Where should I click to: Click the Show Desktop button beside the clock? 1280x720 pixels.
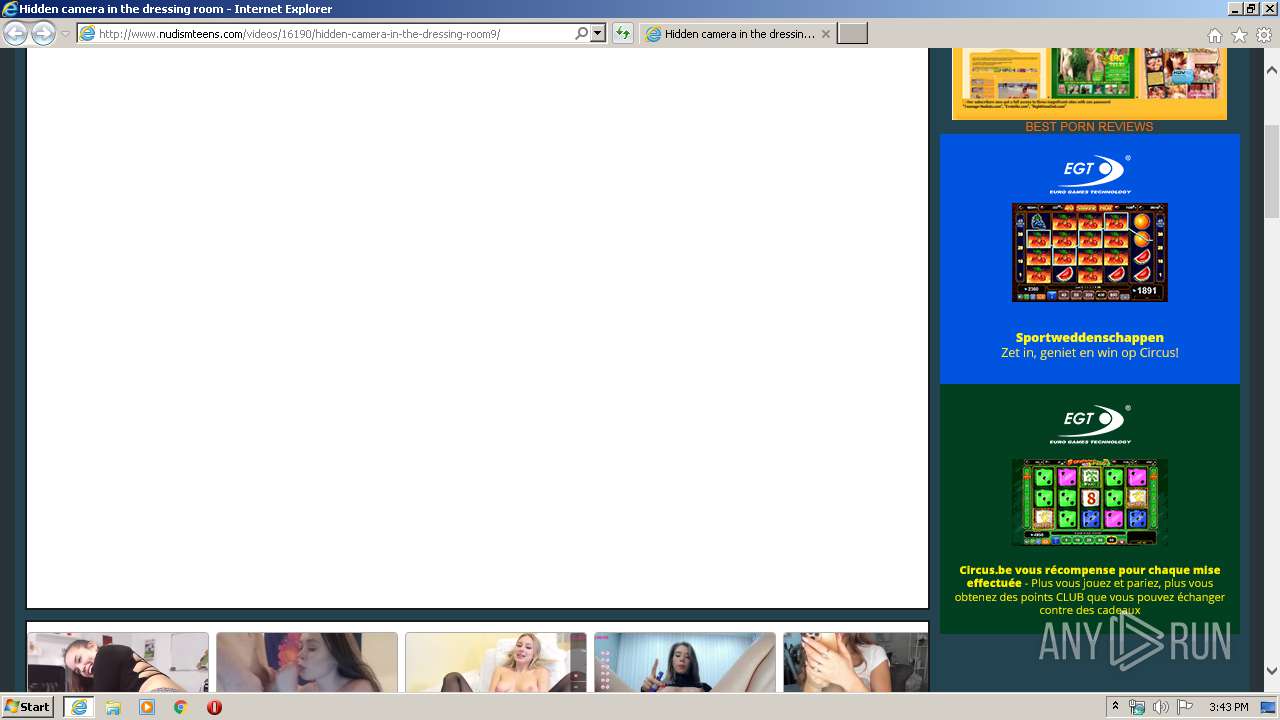[x=1269, y=707]
